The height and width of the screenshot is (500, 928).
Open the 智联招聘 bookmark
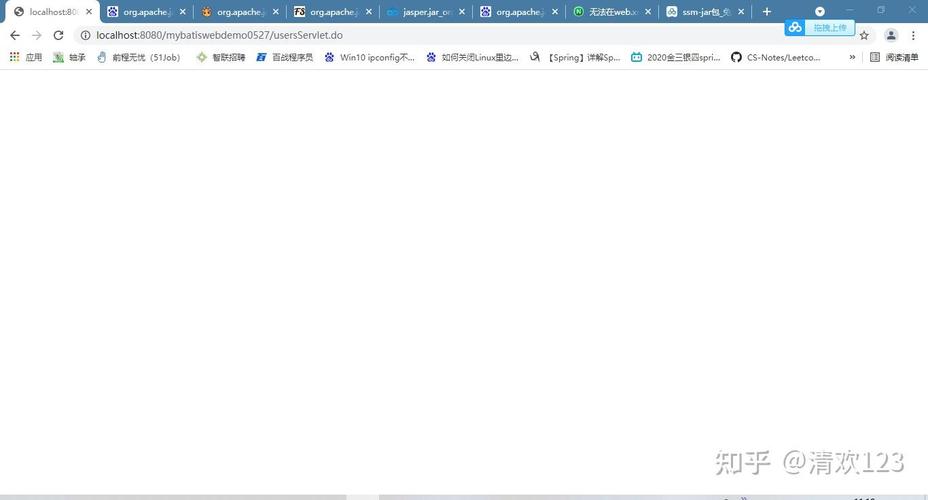221,57
